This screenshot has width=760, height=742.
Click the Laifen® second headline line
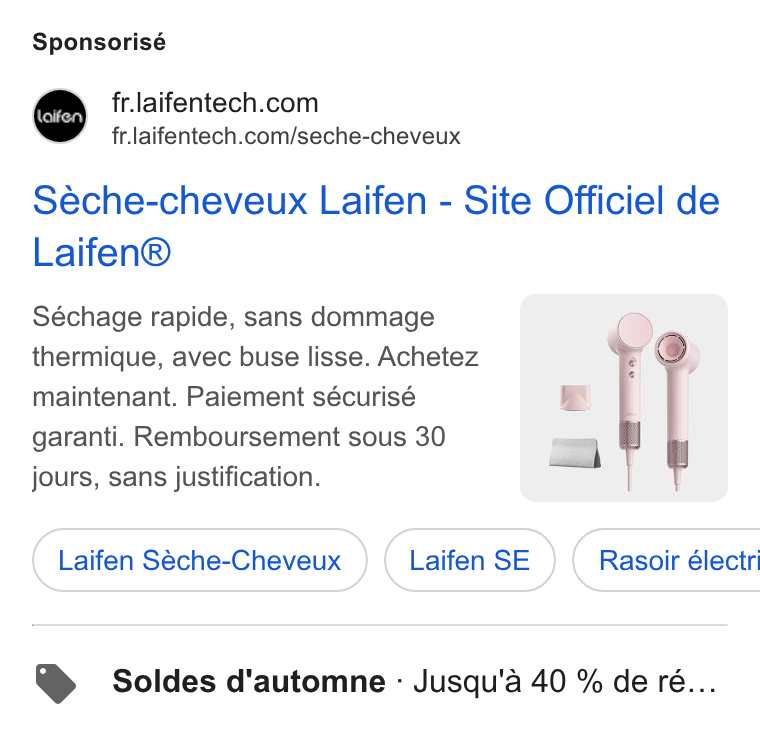[102, 253]
